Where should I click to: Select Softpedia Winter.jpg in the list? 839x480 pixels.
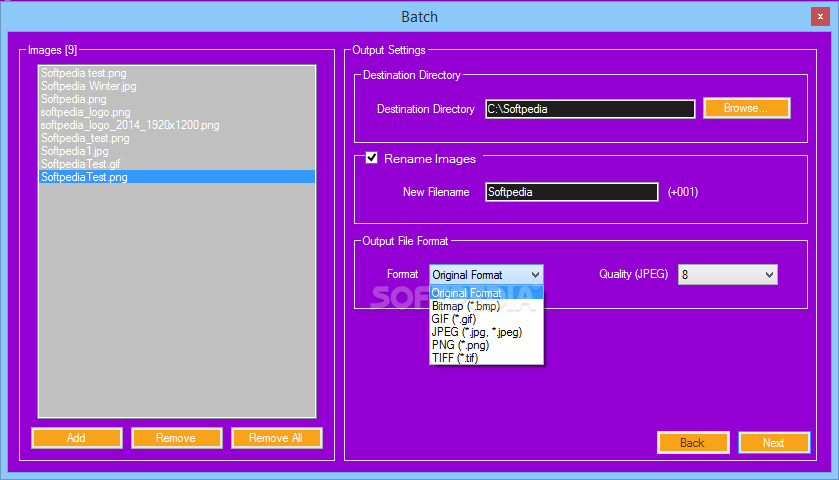pos(177,86)
